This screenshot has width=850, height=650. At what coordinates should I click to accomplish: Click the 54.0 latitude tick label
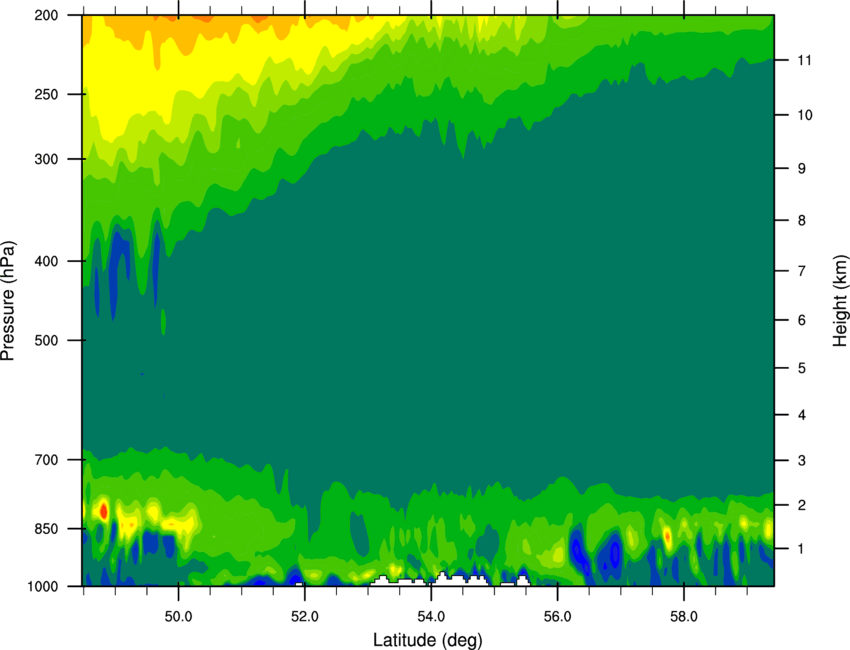coord(432,617)
